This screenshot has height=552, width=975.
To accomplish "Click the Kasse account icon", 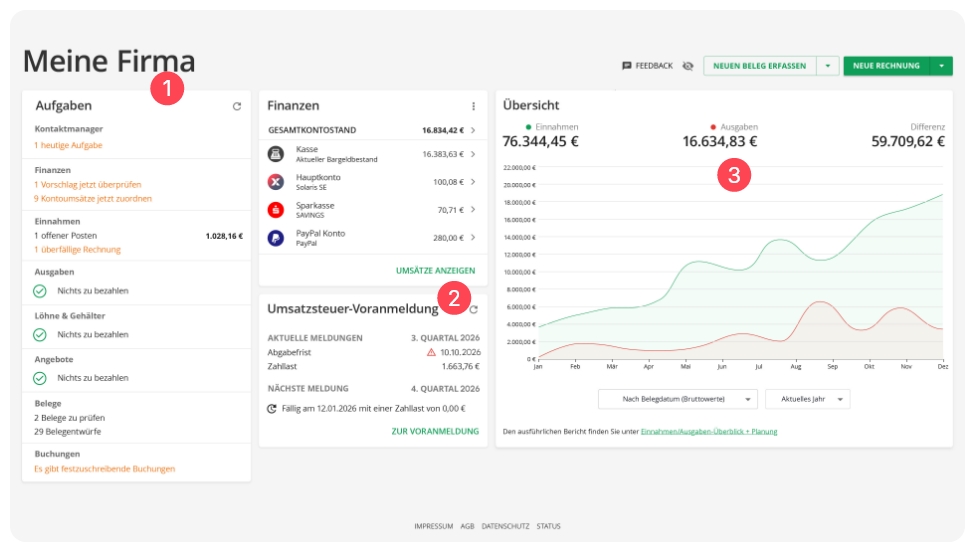I will [x=276, y=154].
